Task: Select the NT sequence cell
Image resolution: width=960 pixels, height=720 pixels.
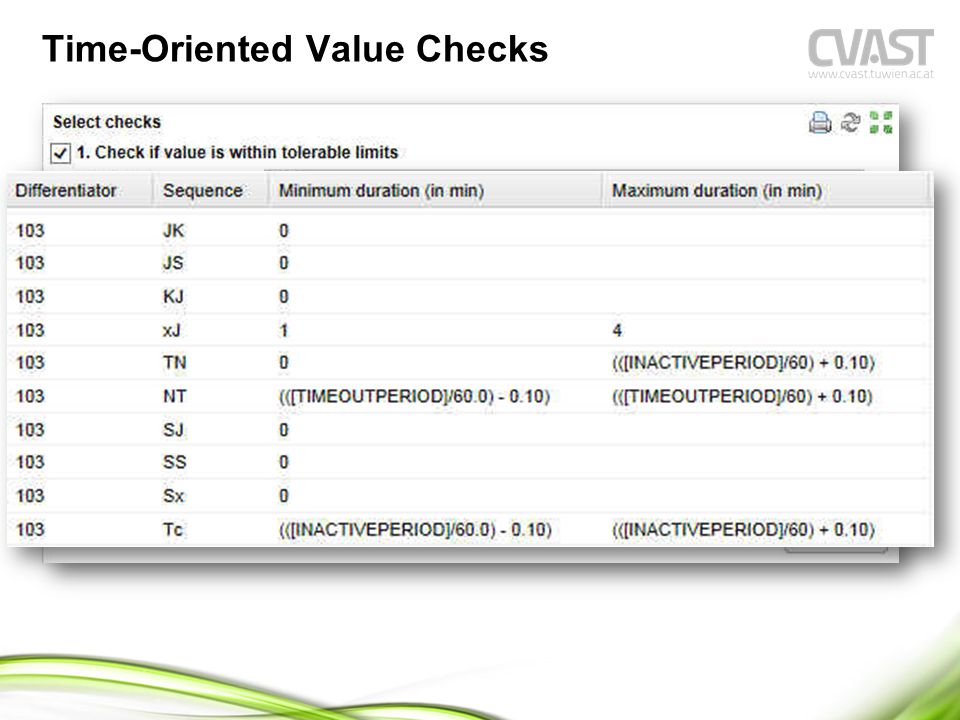Action: pos(174,396)
